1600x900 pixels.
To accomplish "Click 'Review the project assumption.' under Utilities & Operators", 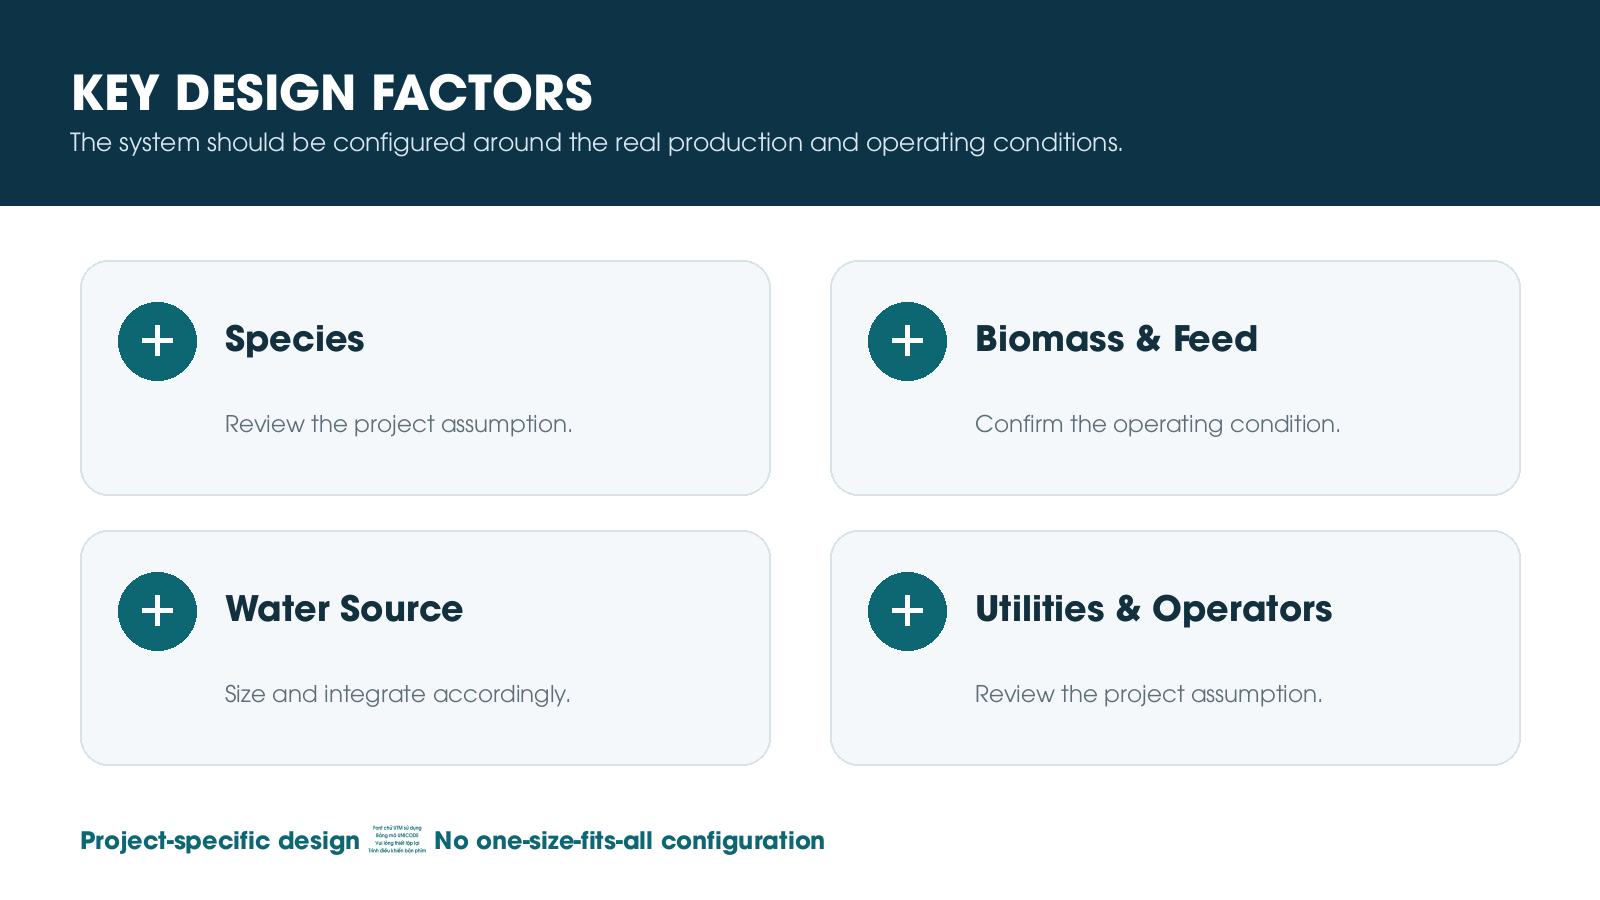I will tap(1148, 694).
